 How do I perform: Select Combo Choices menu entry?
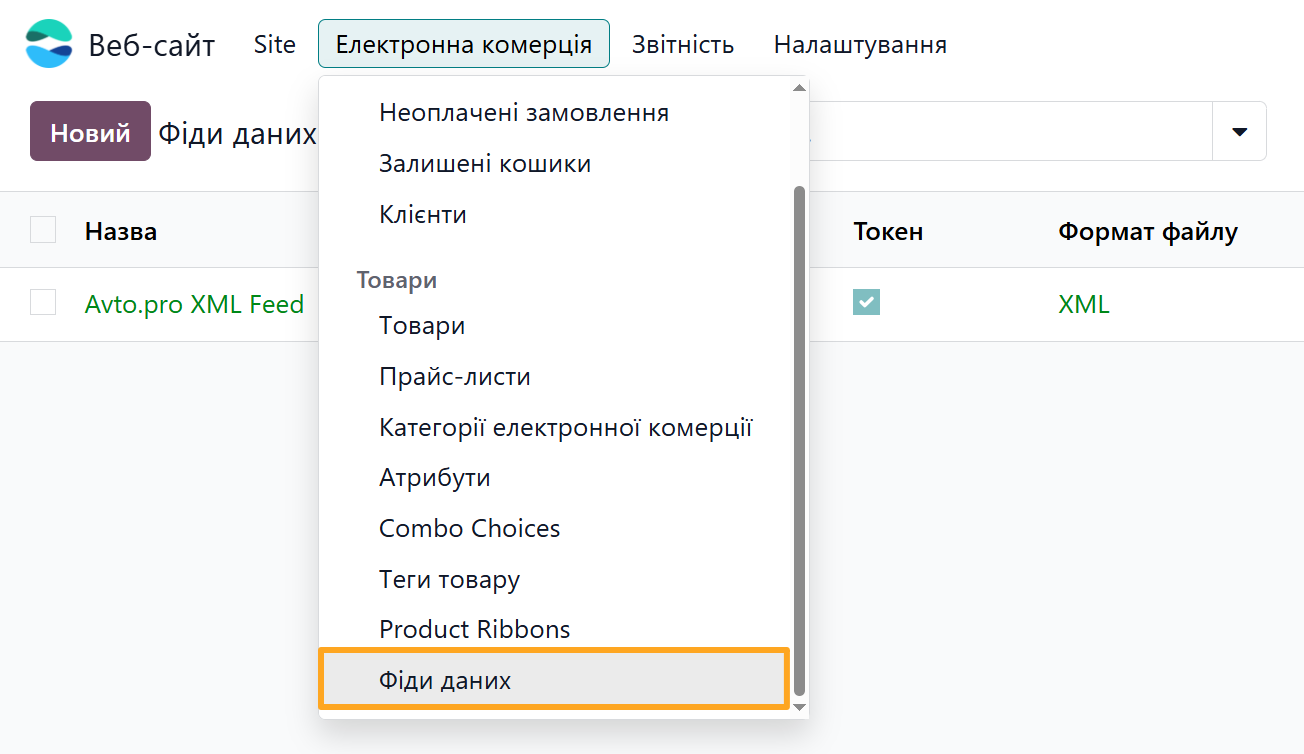[469, 528]
